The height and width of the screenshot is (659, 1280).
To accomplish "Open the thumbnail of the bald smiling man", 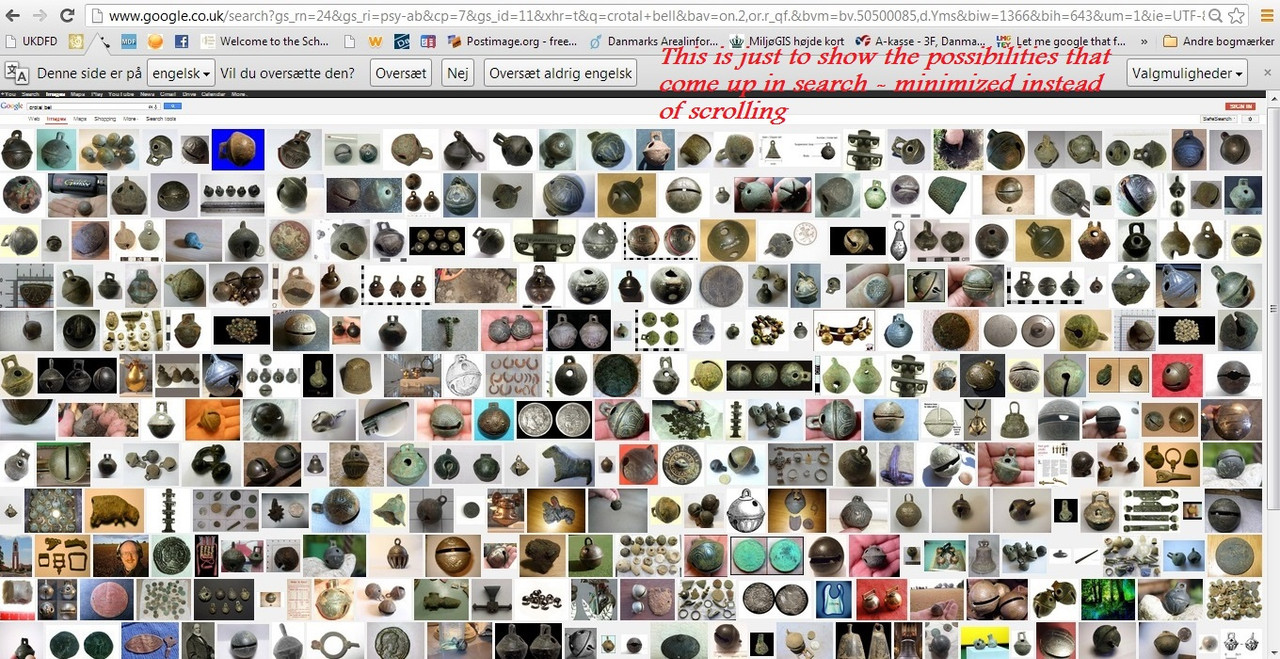I will tap(121, 556).
